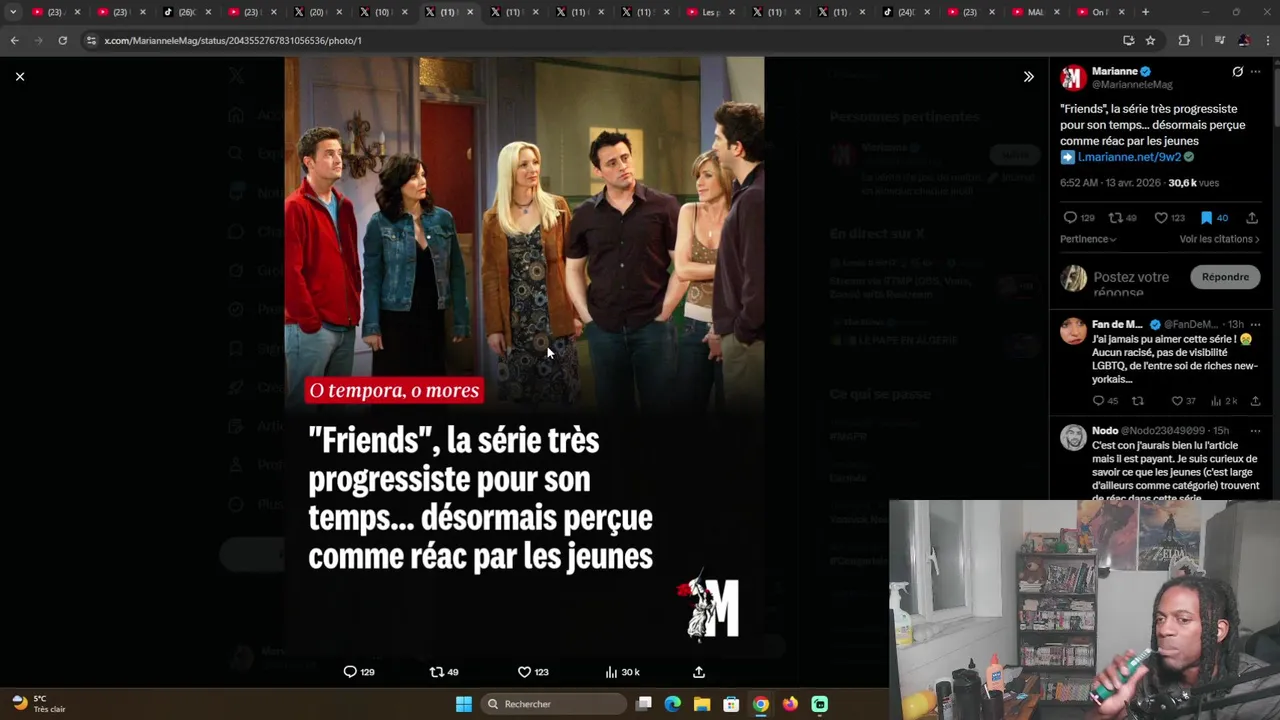Viewport: 1280px width, 720px height.
Task: Open the Windows Start menu
Action: (x=464, y=704)
